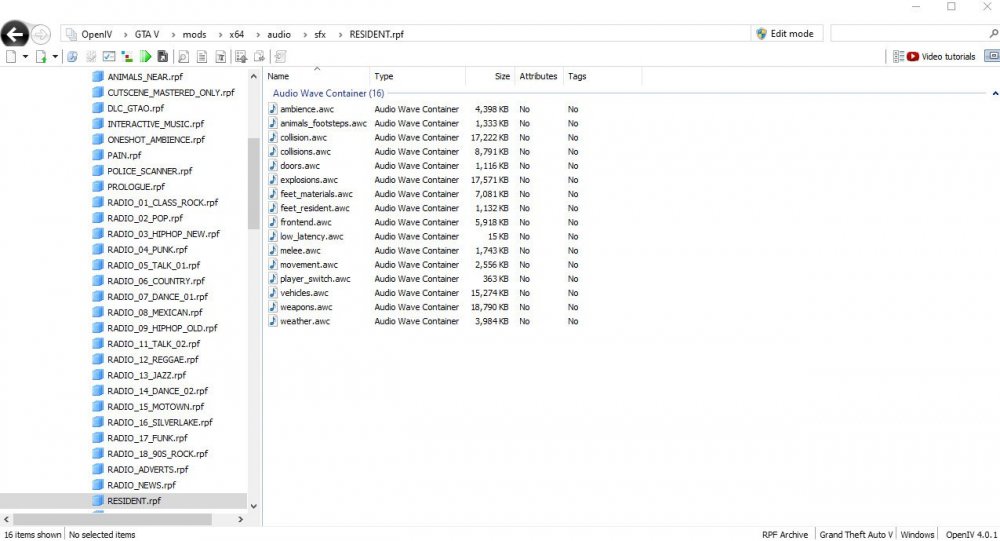This screenshot has width=1000, height=541.
Task: Select RADIO_13_JAZZ.rpf in the tree
Action: coord(147,375)
